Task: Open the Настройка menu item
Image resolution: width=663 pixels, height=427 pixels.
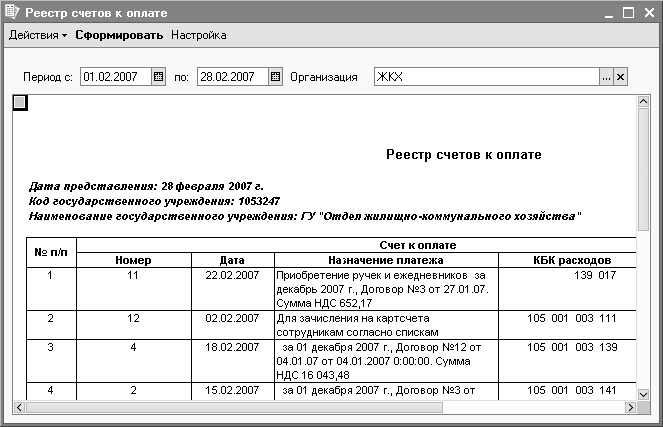Action: coord(198,35)
